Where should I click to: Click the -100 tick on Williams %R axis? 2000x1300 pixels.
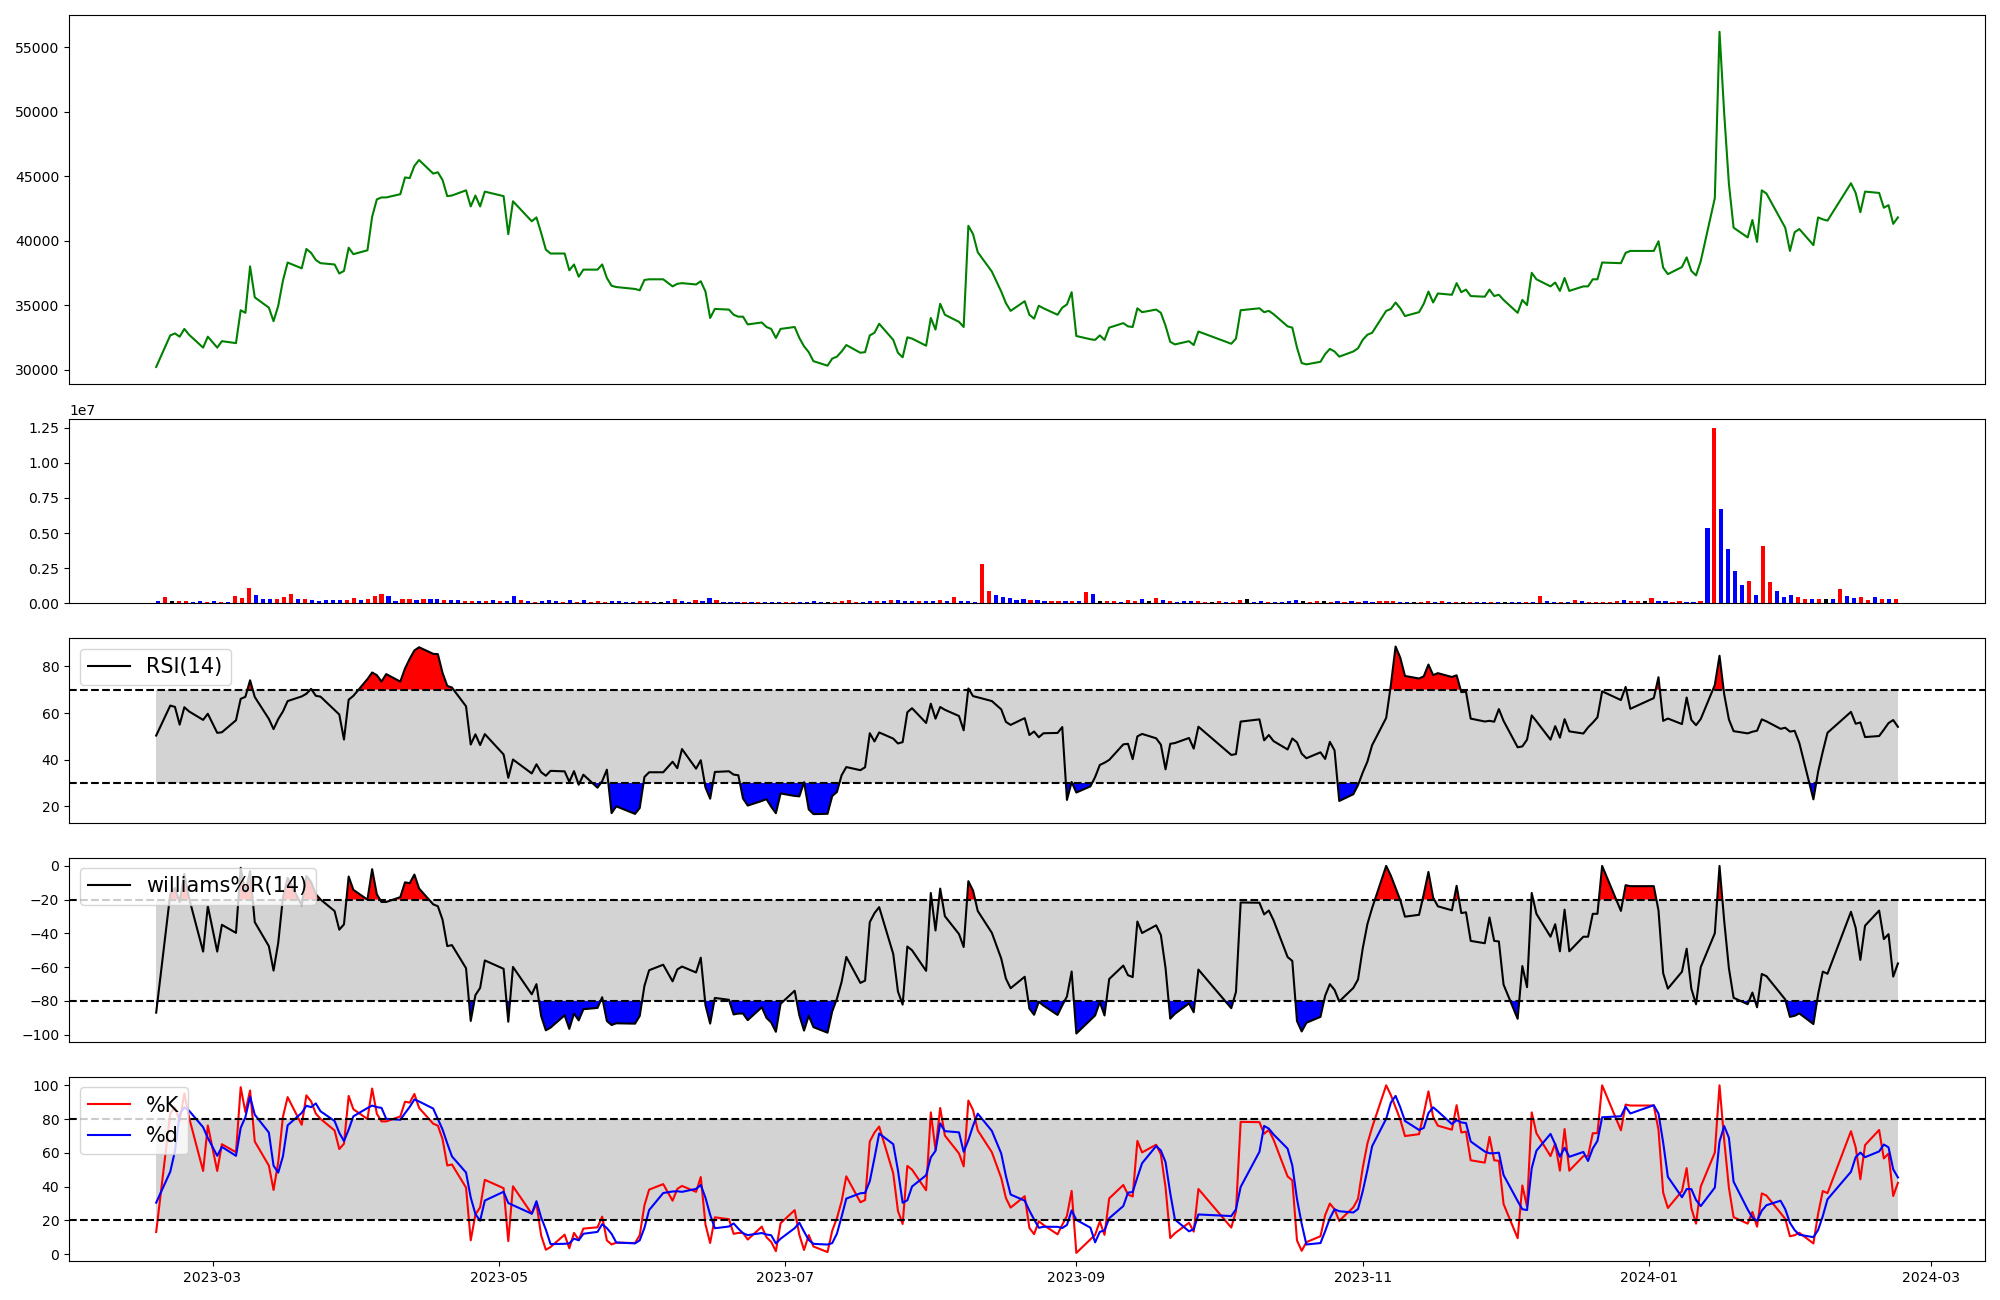click(40, 1035)
